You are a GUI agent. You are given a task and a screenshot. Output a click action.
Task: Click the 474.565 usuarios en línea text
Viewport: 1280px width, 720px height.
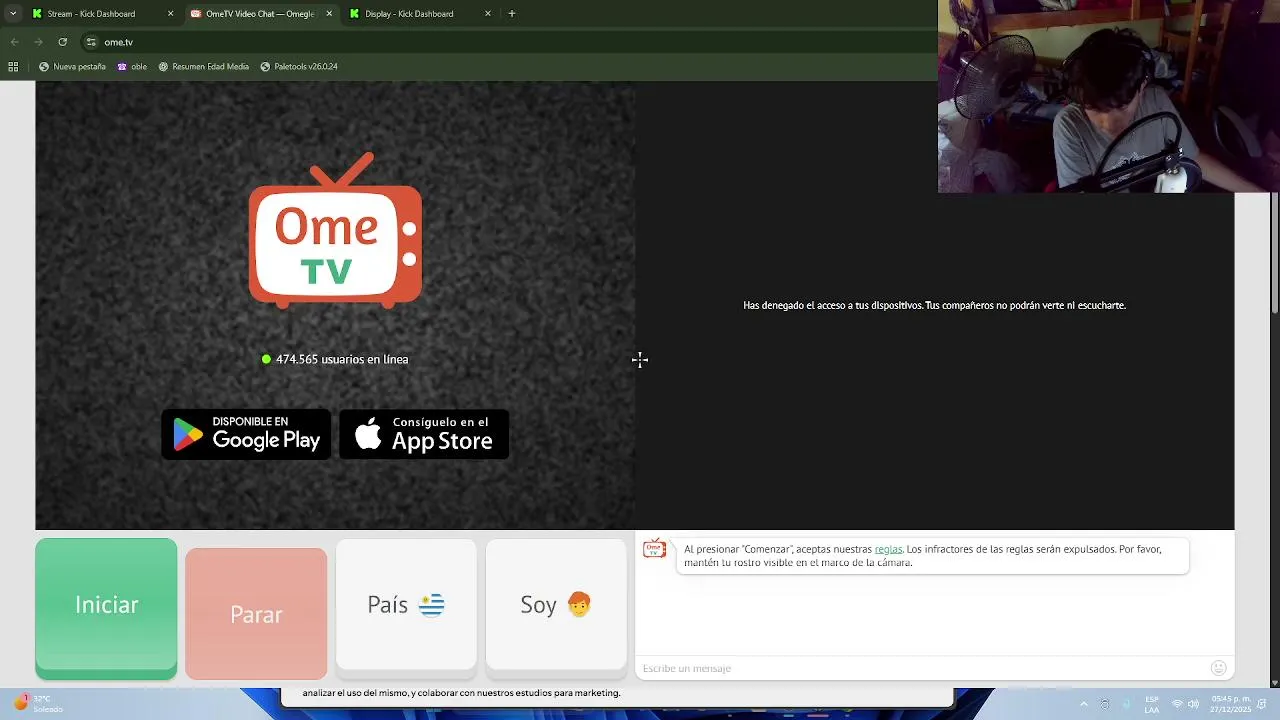[342, 359]
